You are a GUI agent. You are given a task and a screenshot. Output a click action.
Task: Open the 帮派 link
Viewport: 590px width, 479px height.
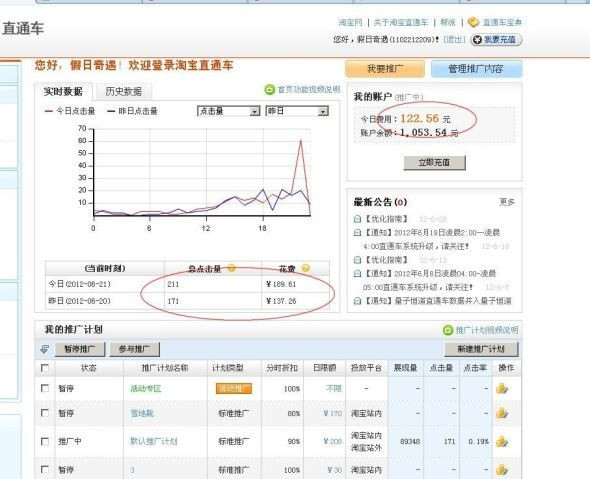pos(448,23)
